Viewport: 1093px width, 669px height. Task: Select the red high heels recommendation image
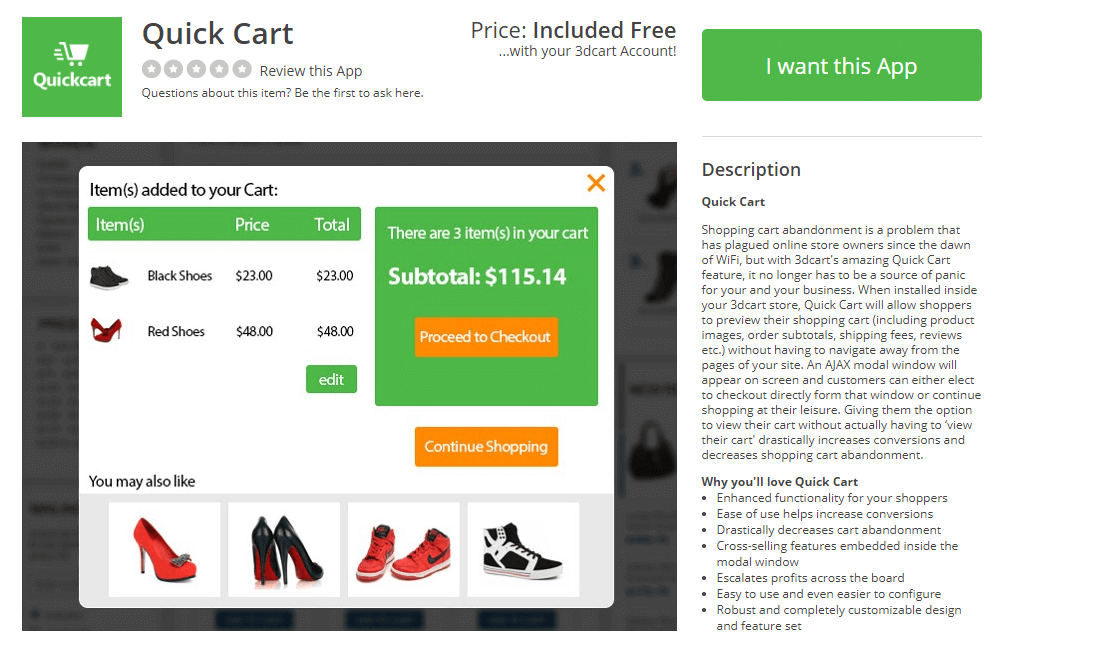click(x=164, y=550)
